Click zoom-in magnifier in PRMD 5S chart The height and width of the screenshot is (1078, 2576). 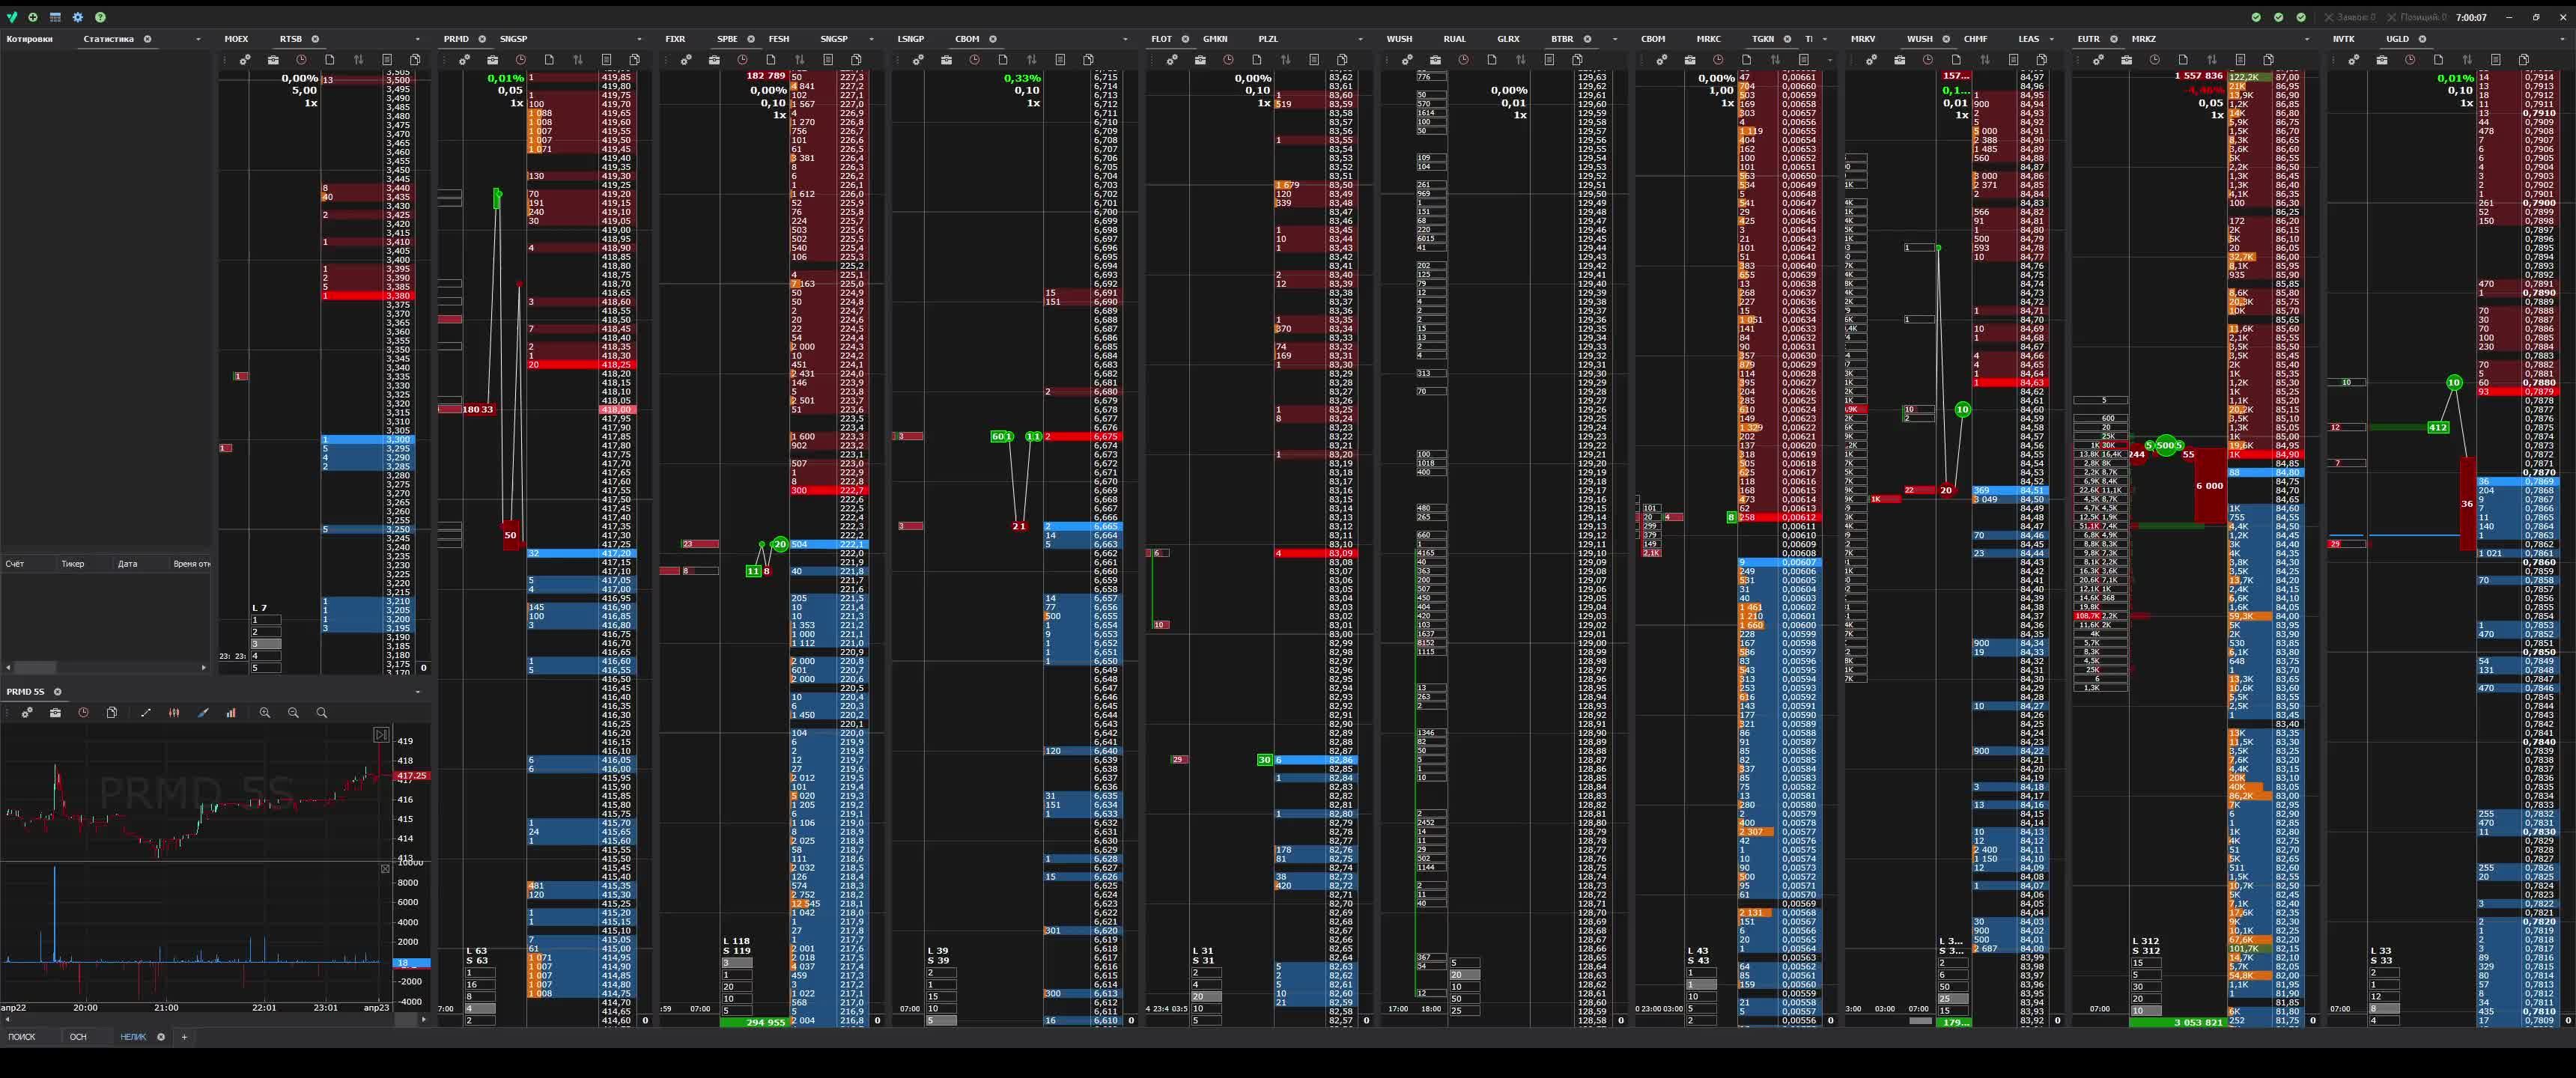[265, 713]
